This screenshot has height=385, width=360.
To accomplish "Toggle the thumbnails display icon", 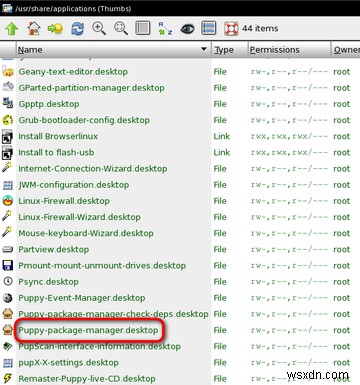I will (x=209, y=28).
